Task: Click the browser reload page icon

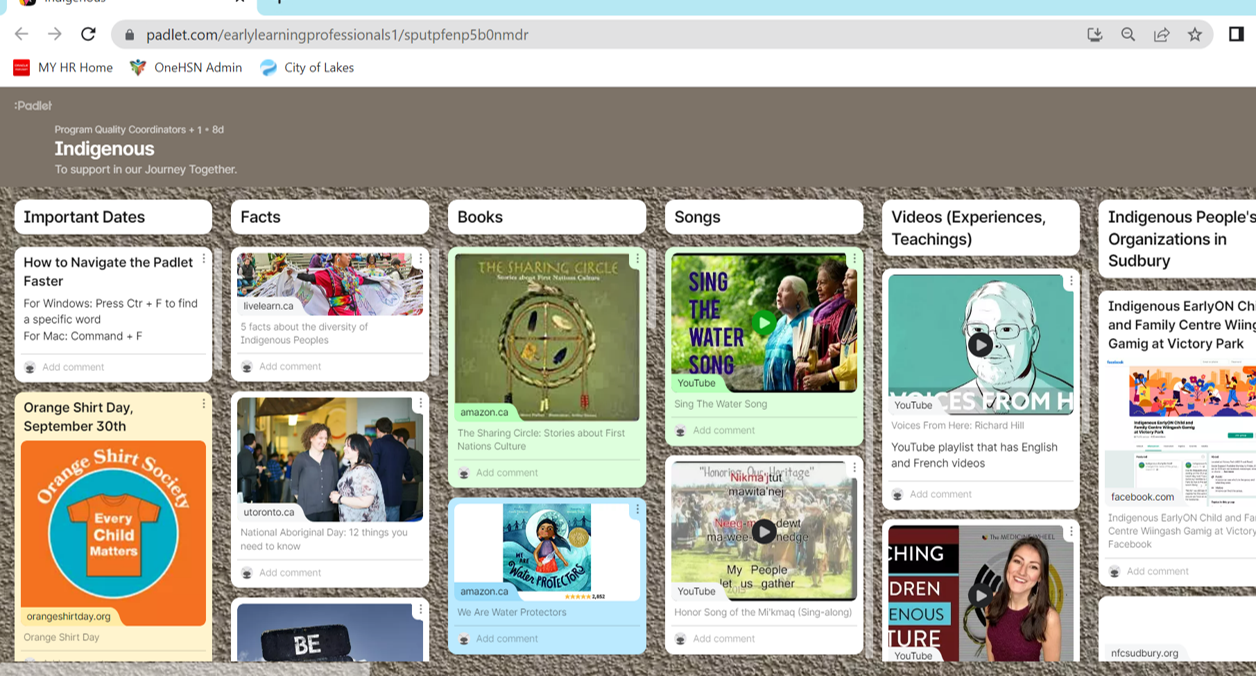Action: tap(88, 34)
